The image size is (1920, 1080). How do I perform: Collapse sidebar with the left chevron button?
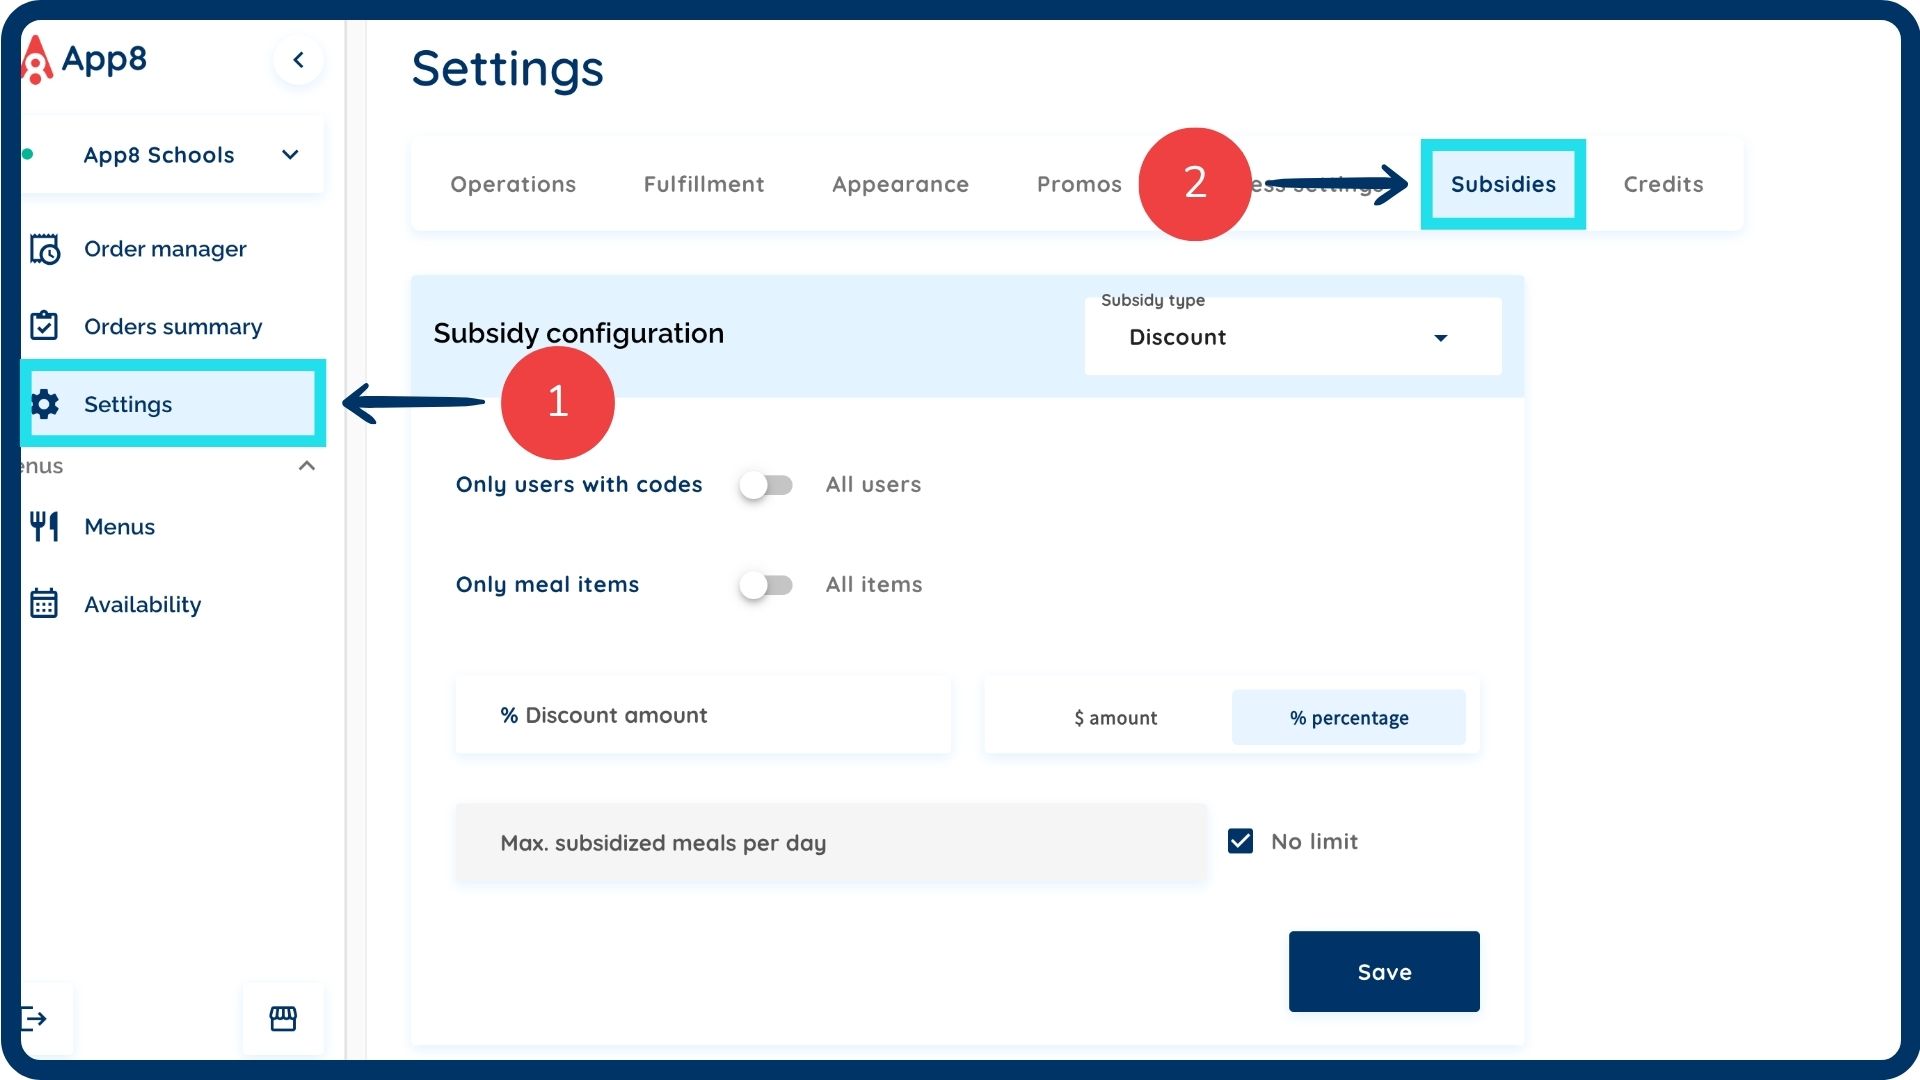click(x=298, y=60)
